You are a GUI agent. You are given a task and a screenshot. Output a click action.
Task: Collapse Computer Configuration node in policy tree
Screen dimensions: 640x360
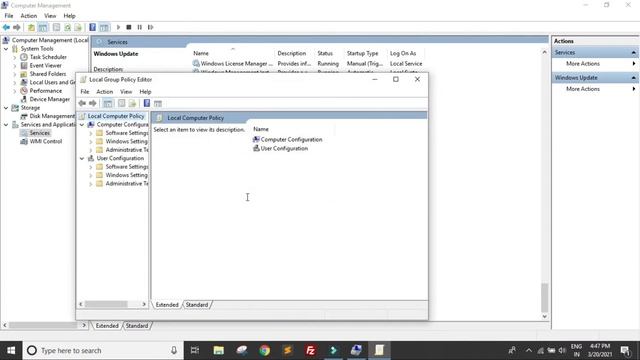click(82, 124)
